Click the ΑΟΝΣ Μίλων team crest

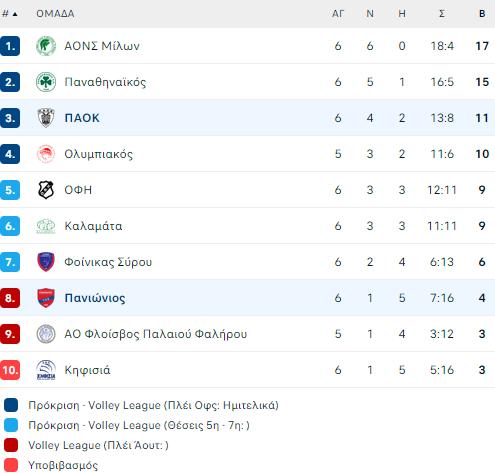tap(46, 46)
